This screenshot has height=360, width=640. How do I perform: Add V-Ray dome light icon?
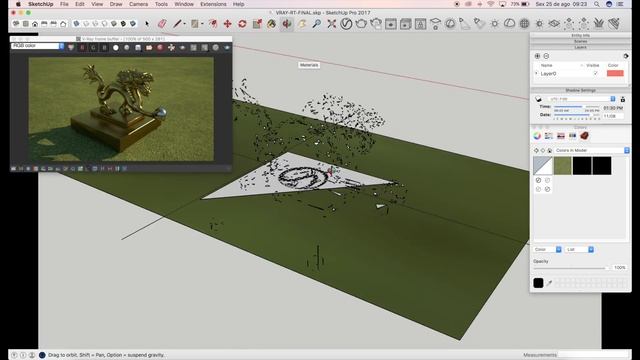coord(509,24)
